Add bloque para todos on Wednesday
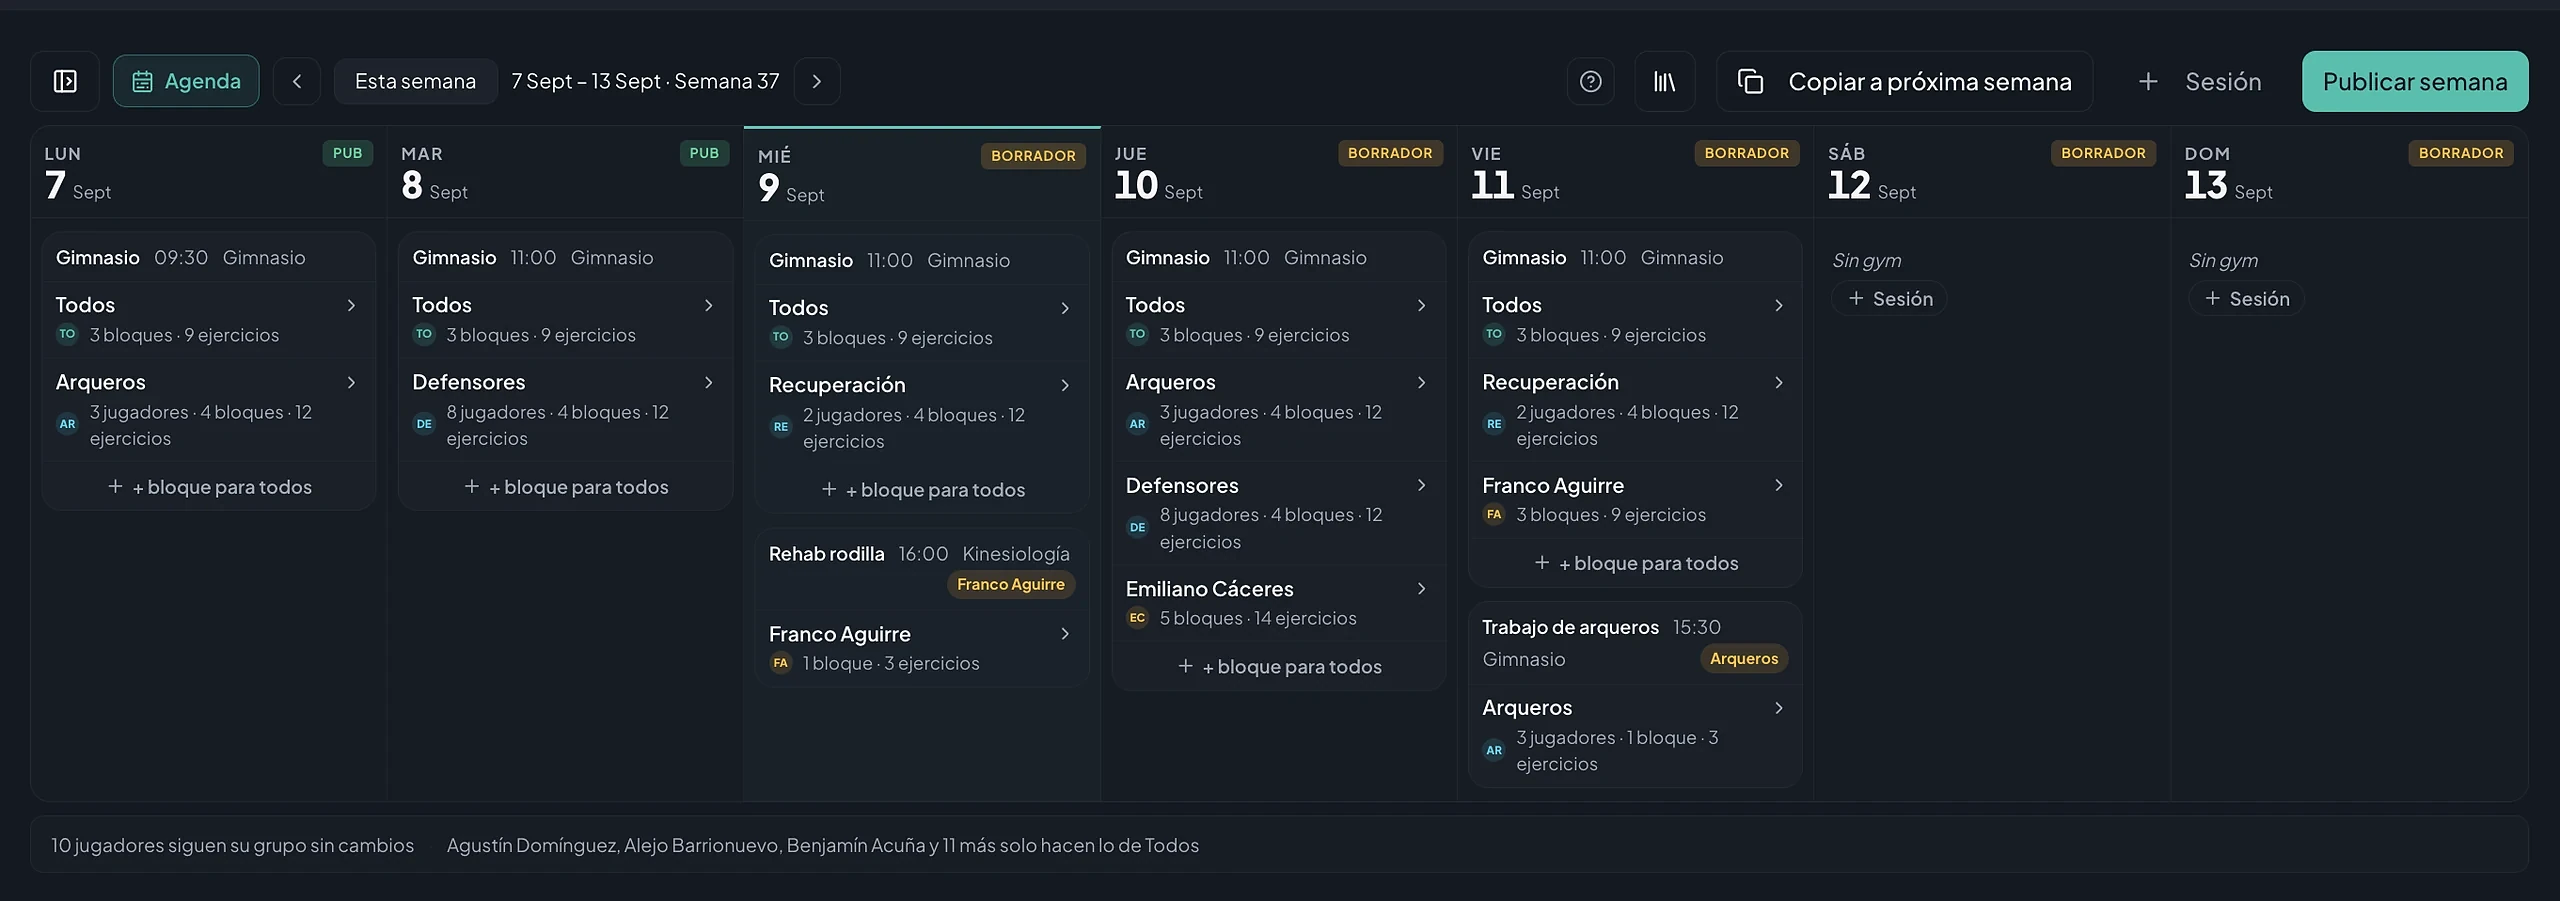 pyautogui.click(x=922, y=489)
